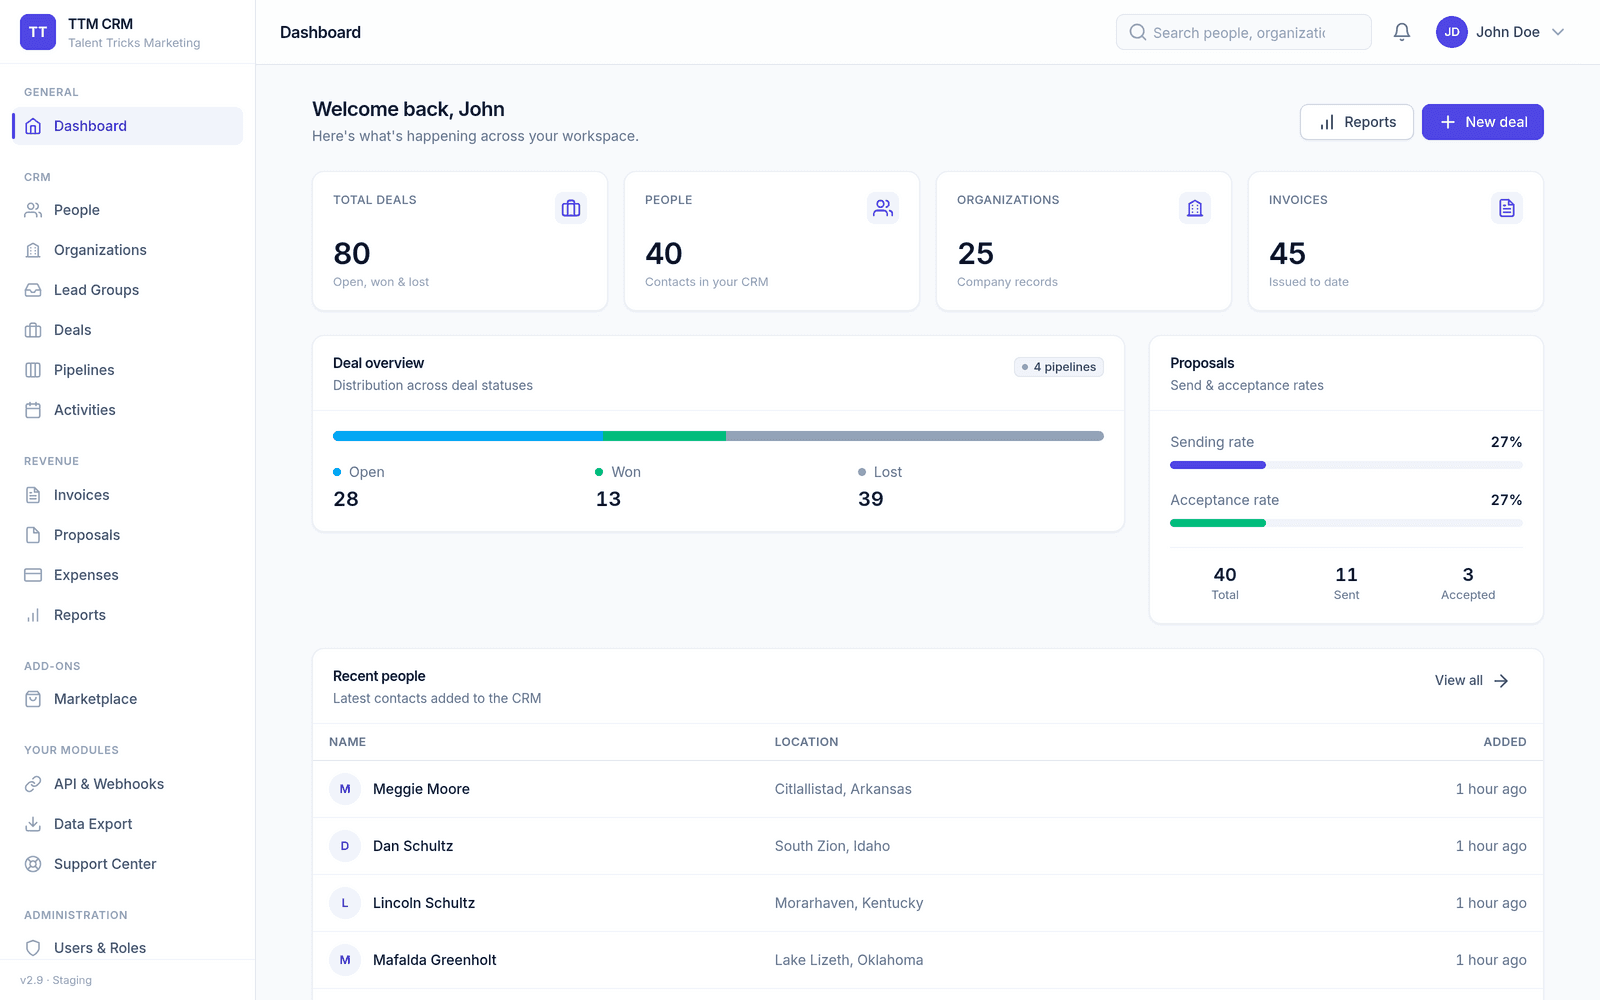Click the Morarhaven, Kentucky location cell
1600x1000 pixels.
849,903
